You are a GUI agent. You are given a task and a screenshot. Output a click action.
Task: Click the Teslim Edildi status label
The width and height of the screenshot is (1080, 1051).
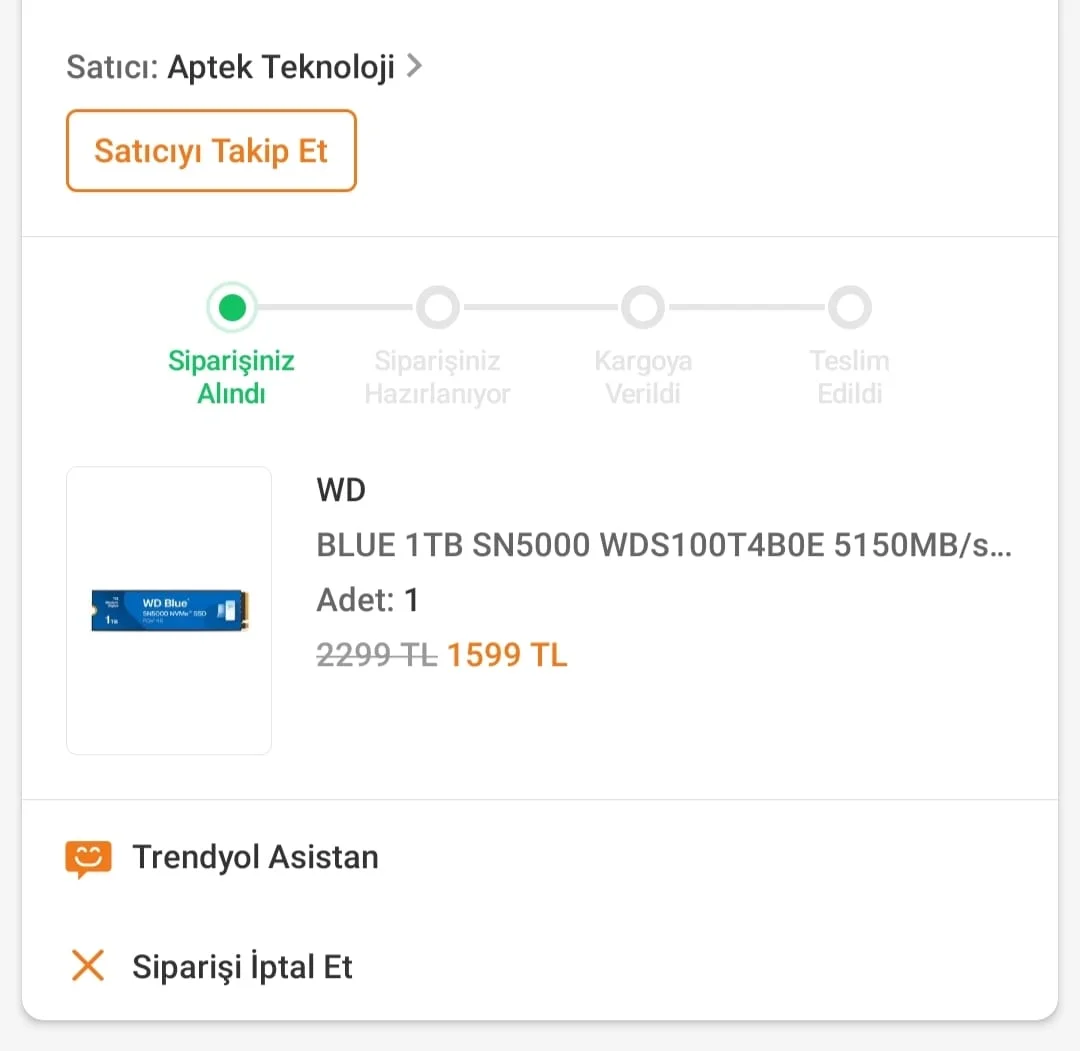click(x=849, y=377)
